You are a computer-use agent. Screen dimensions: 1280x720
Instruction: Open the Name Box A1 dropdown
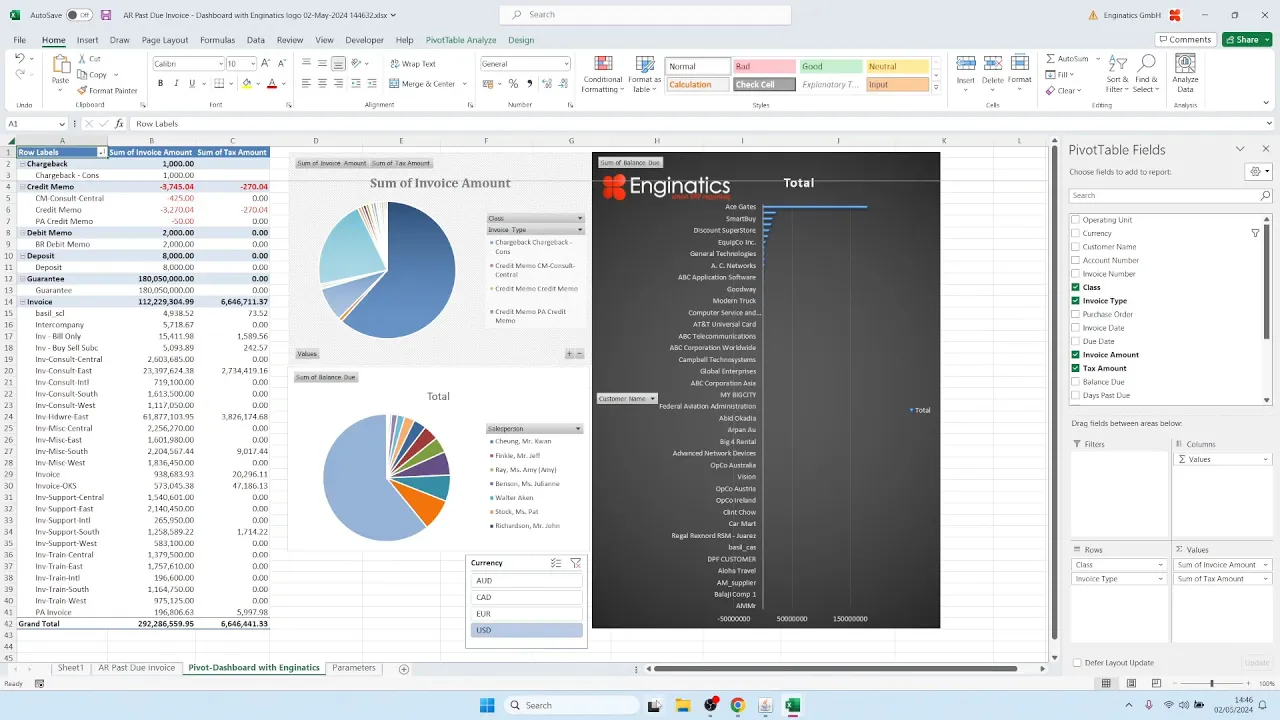61,124
